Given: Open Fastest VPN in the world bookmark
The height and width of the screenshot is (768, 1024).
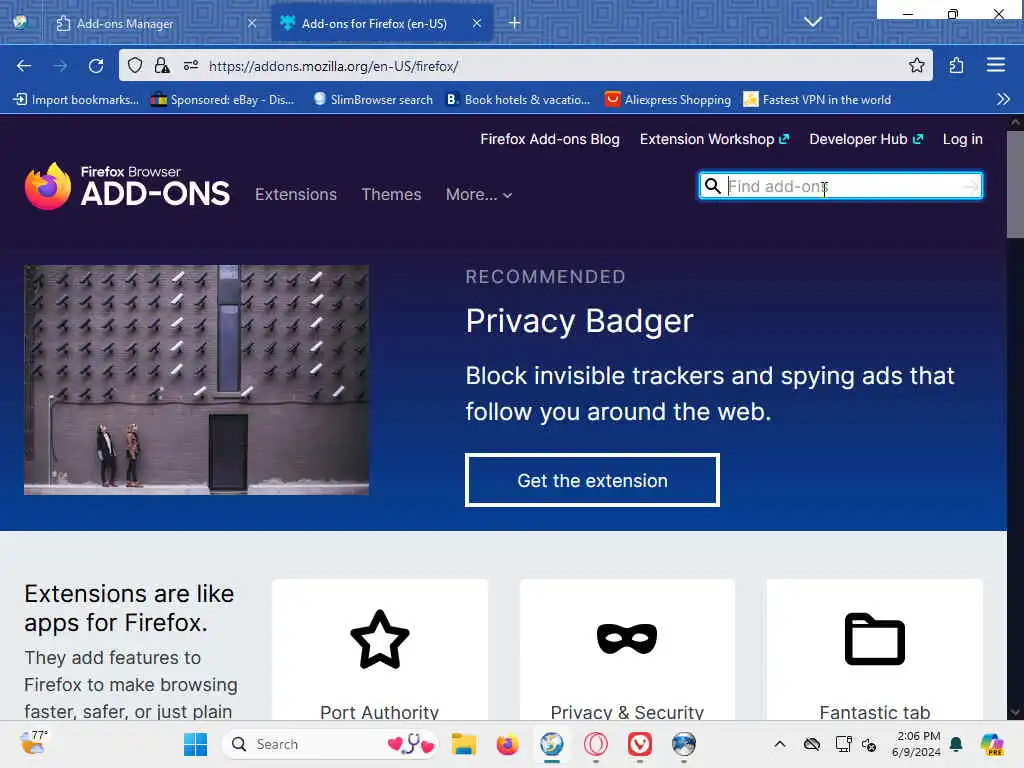Looking at the screenshot, I should click(x=817, y=99).
